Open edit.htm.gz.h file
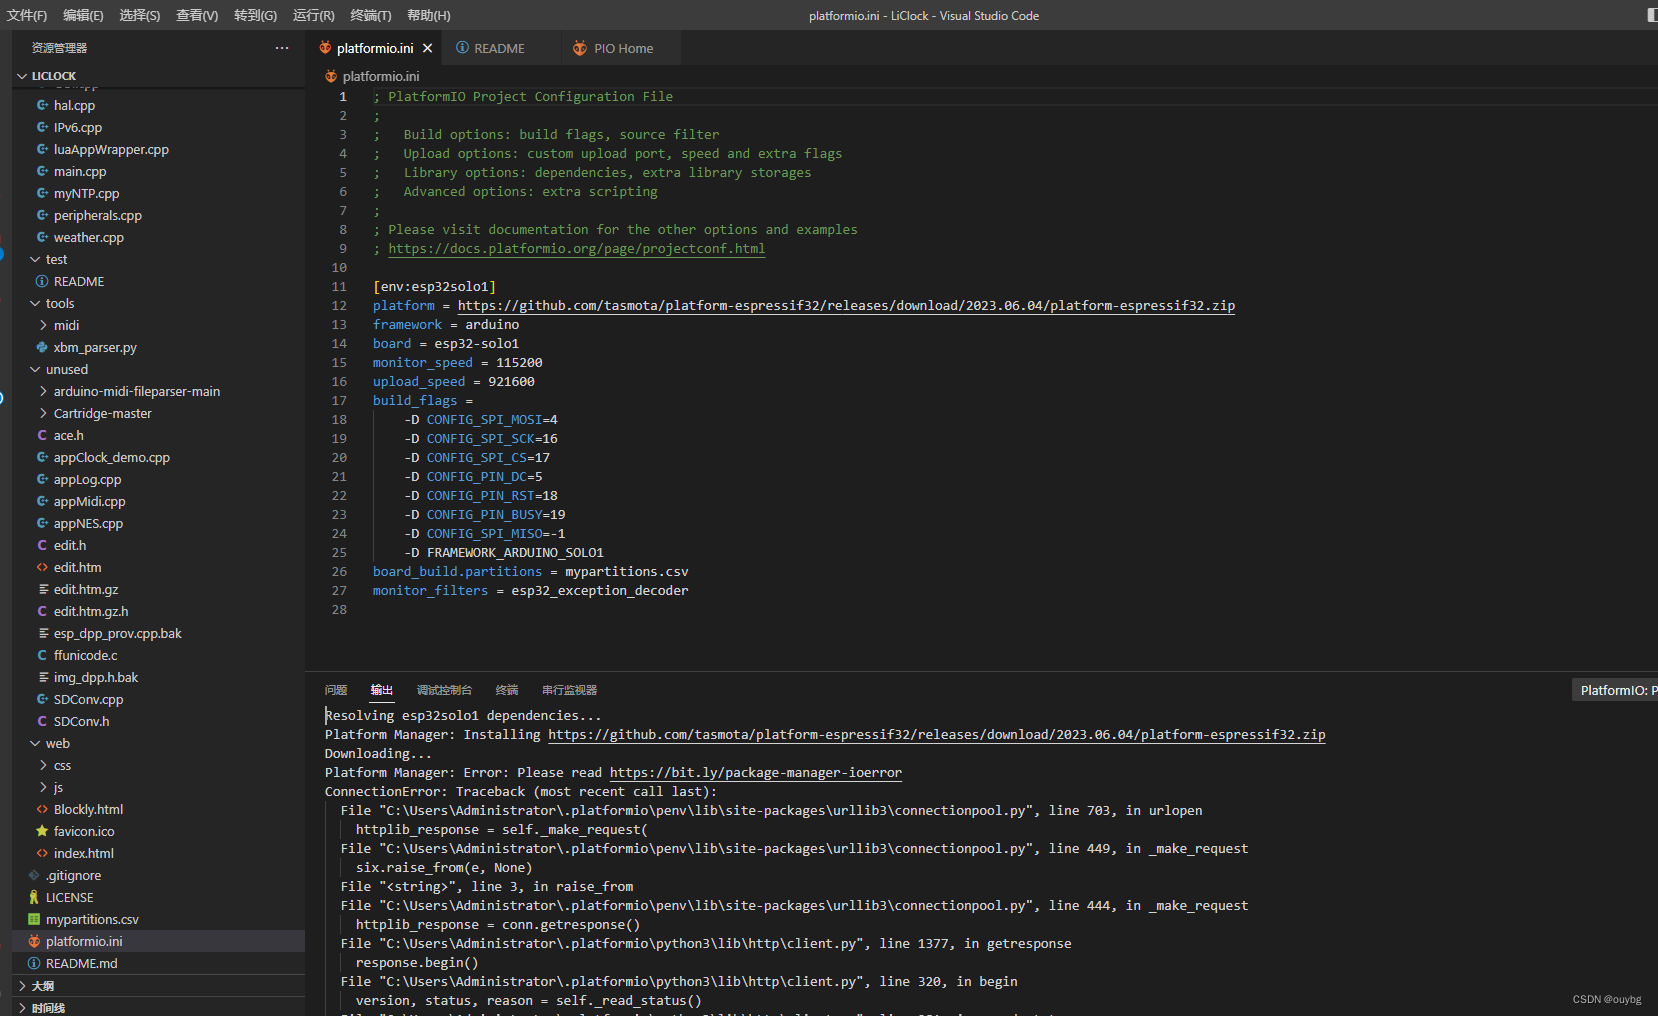The height and width of the screenshot is (1016, 1658). pos(91,611)
